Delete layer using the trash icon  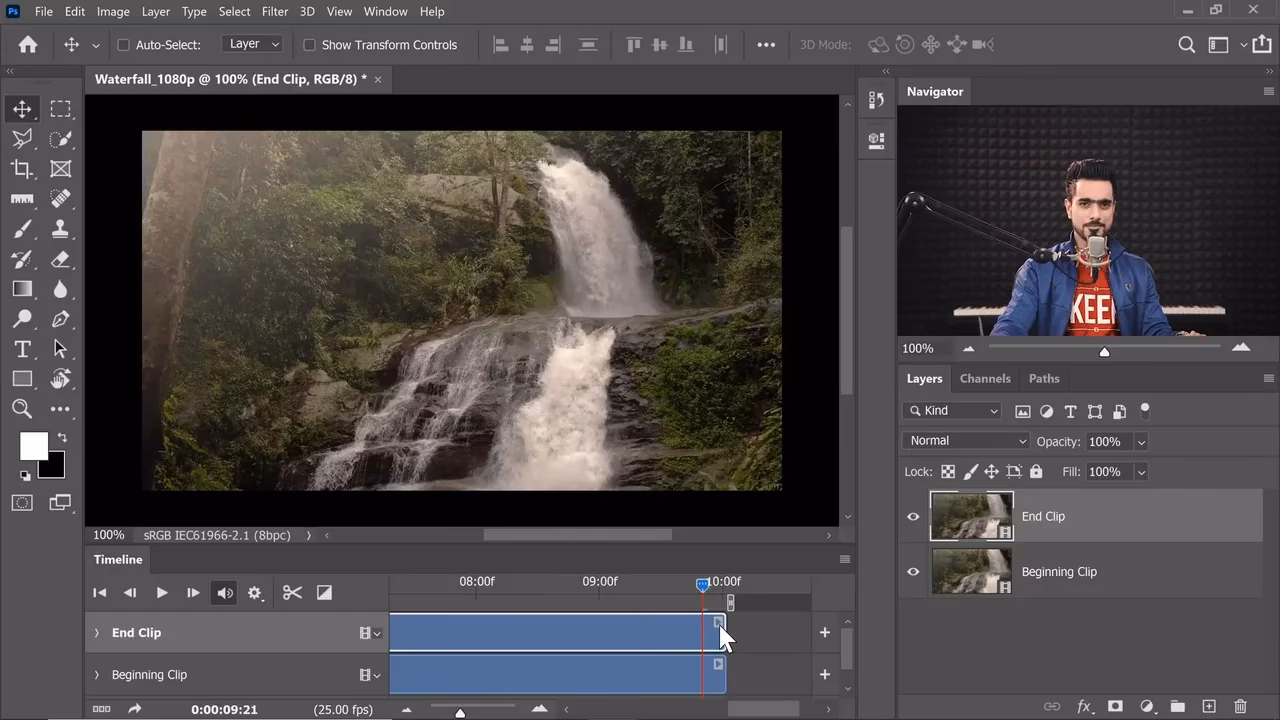(x=1240, y=707)
